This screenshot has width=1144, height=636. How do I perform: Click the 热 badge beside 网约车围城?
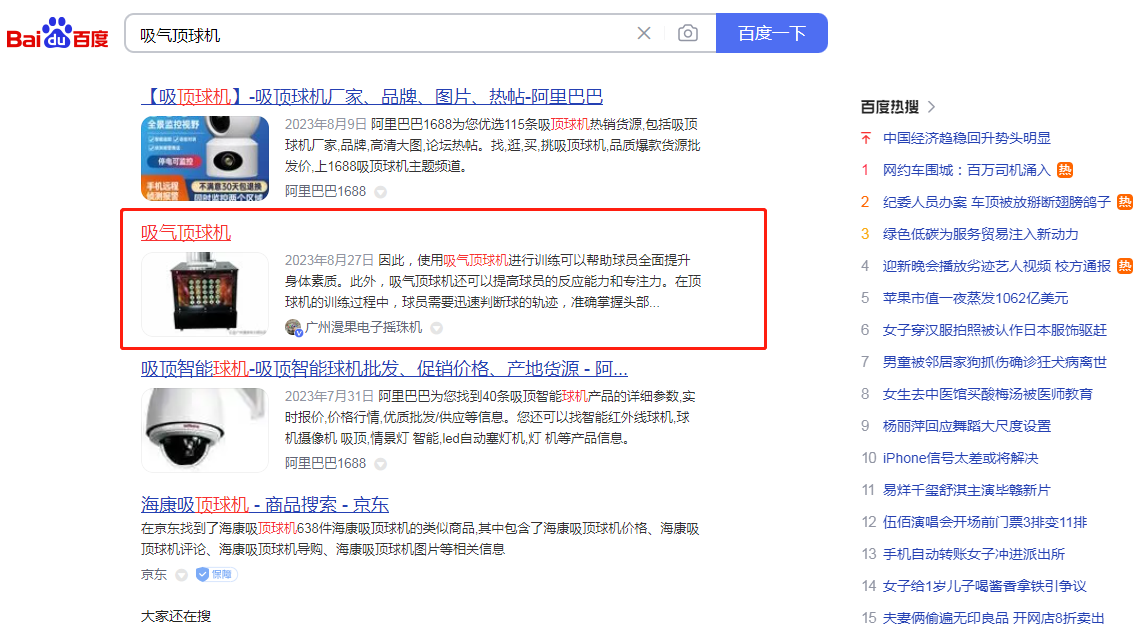click(1065, 170)
